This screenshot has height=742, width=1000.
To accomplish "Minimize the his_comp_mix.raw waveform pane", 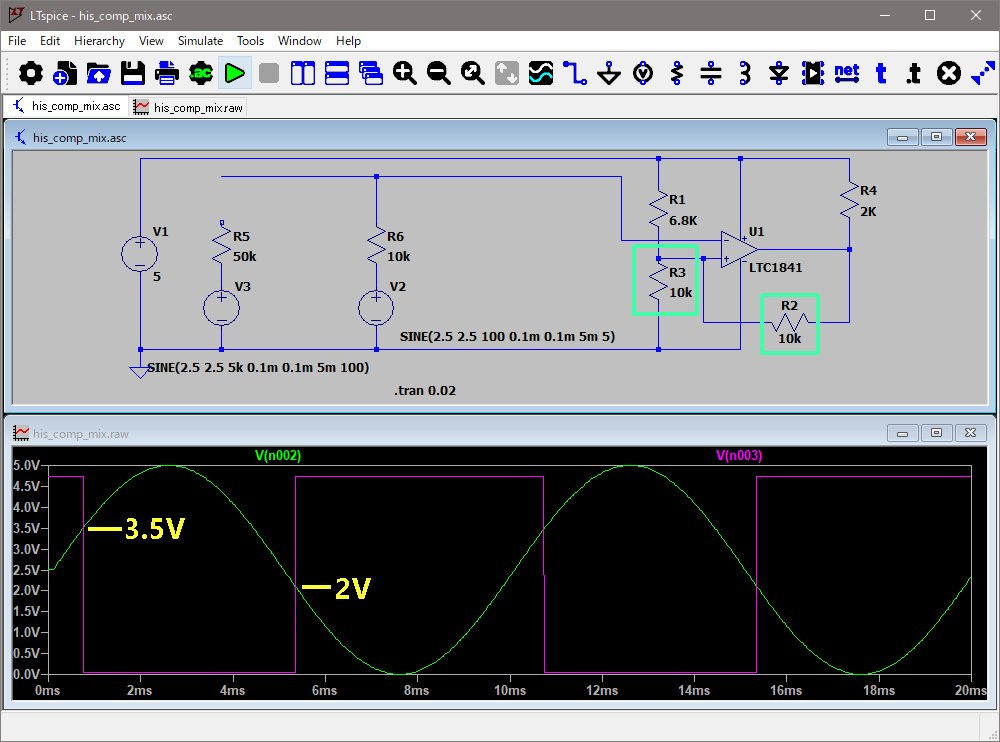I will point(902,433).
